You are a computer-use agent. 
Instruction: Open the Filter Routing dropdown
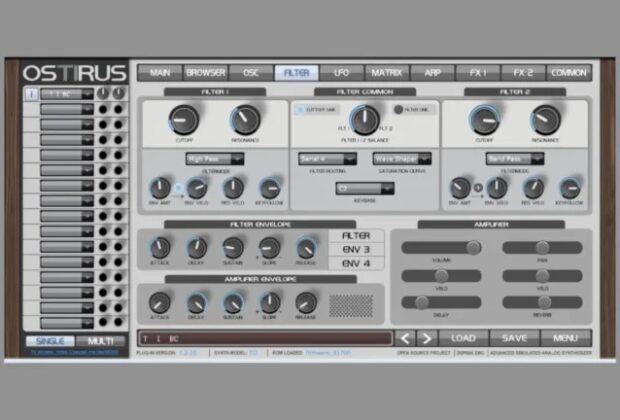coord(327,159)
